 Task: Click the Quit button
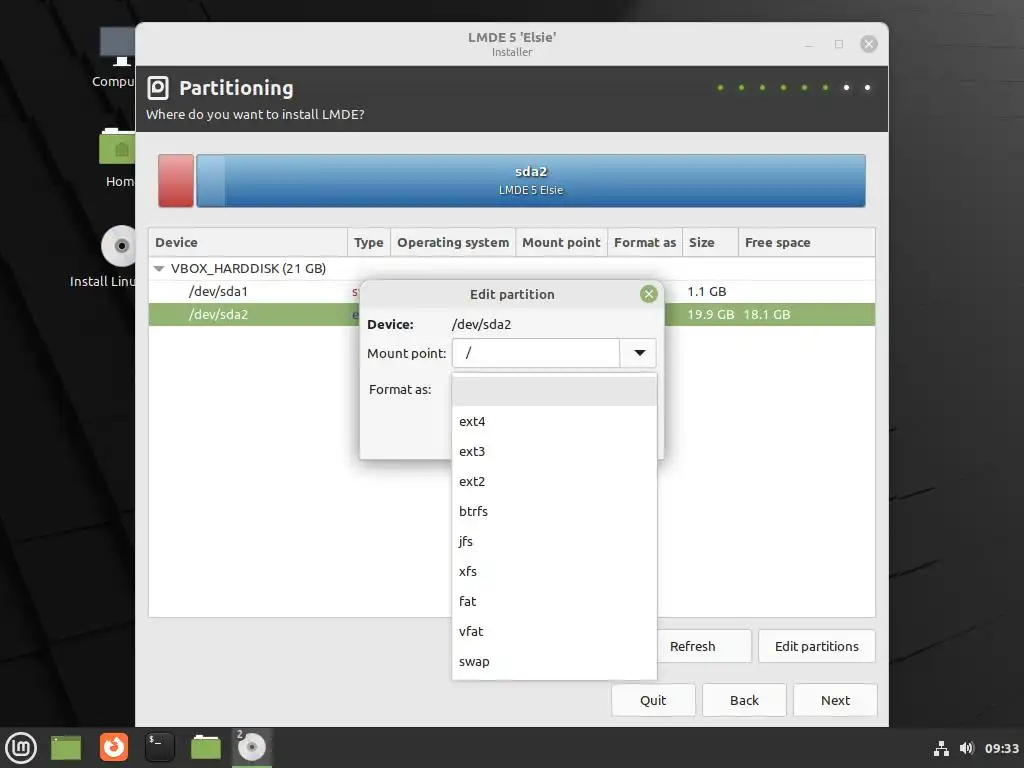652,700
